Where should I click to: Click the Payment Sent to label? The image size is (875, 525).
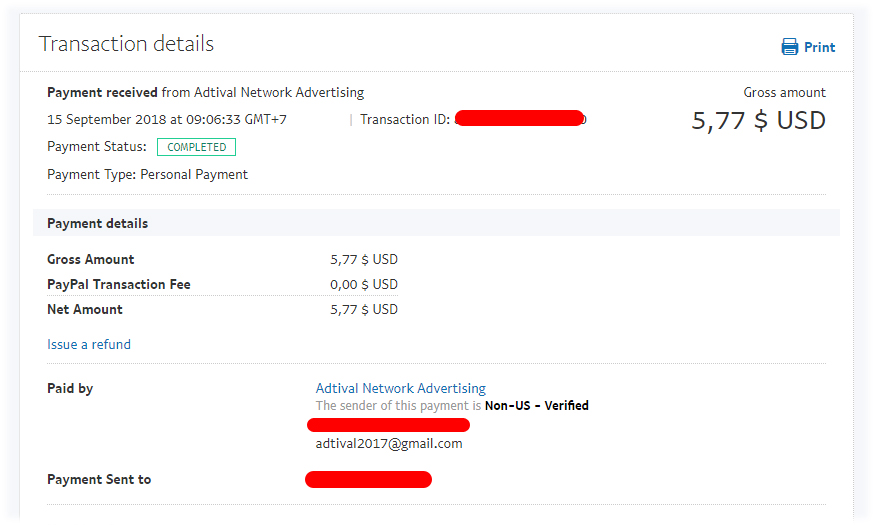(99, 479)
